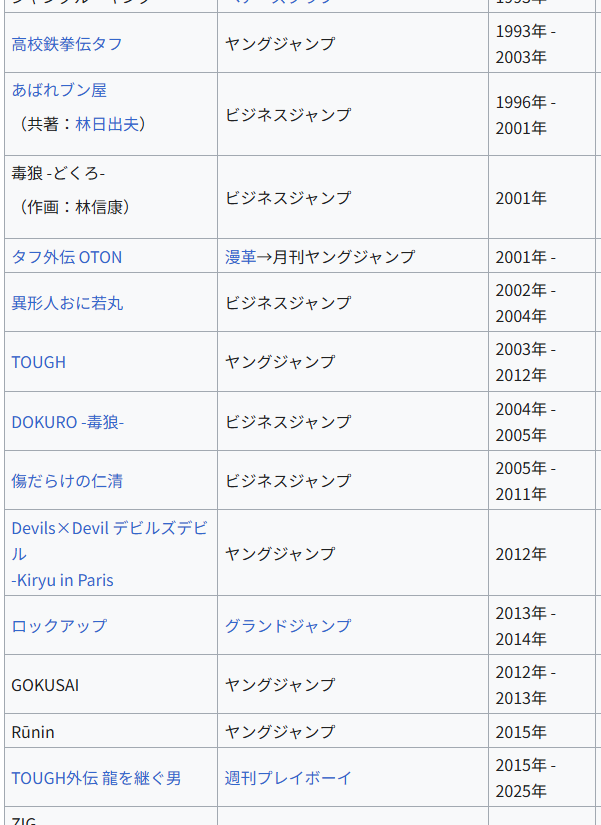Open the 傷だらけの仁清 link

(x=67, y=481)
